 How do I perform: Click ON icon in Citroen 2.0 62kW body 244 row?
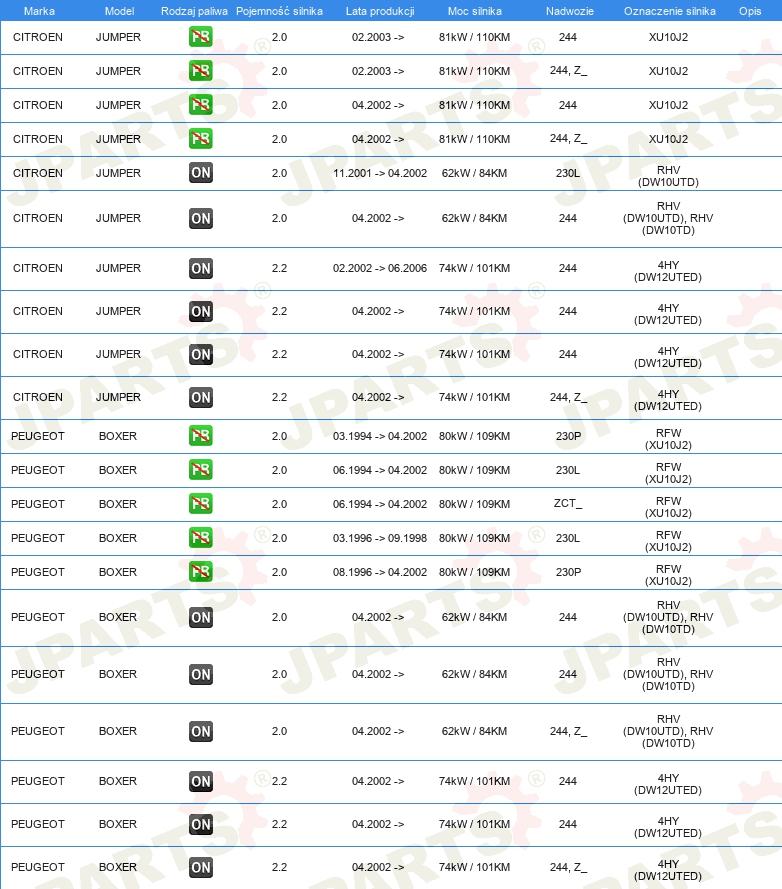201,218
